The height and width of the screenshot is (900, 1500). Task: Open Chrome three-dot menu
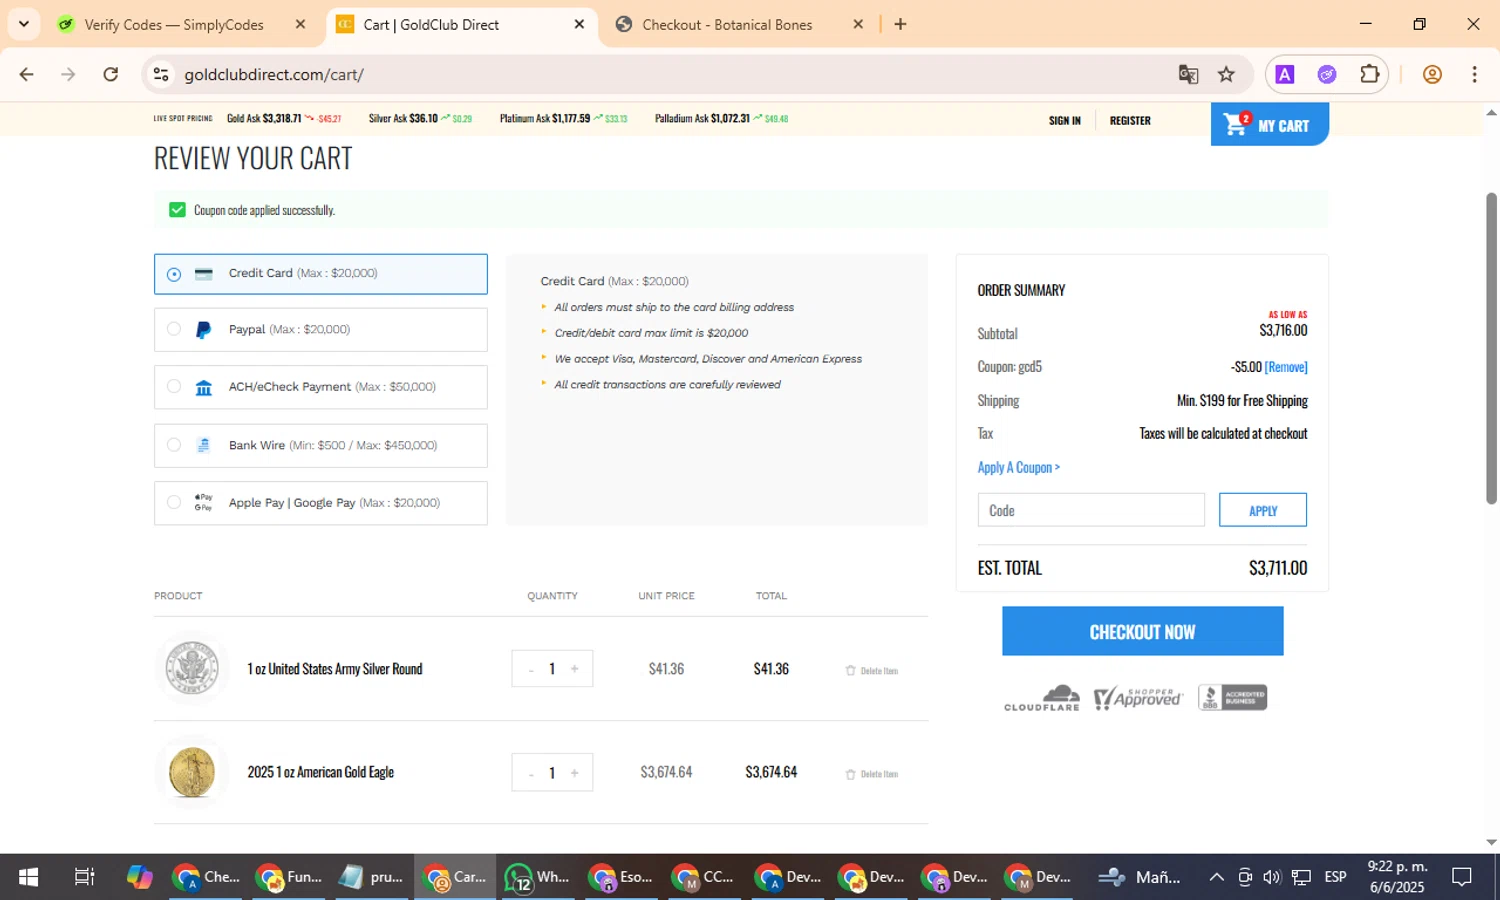tap(1474, 74)
